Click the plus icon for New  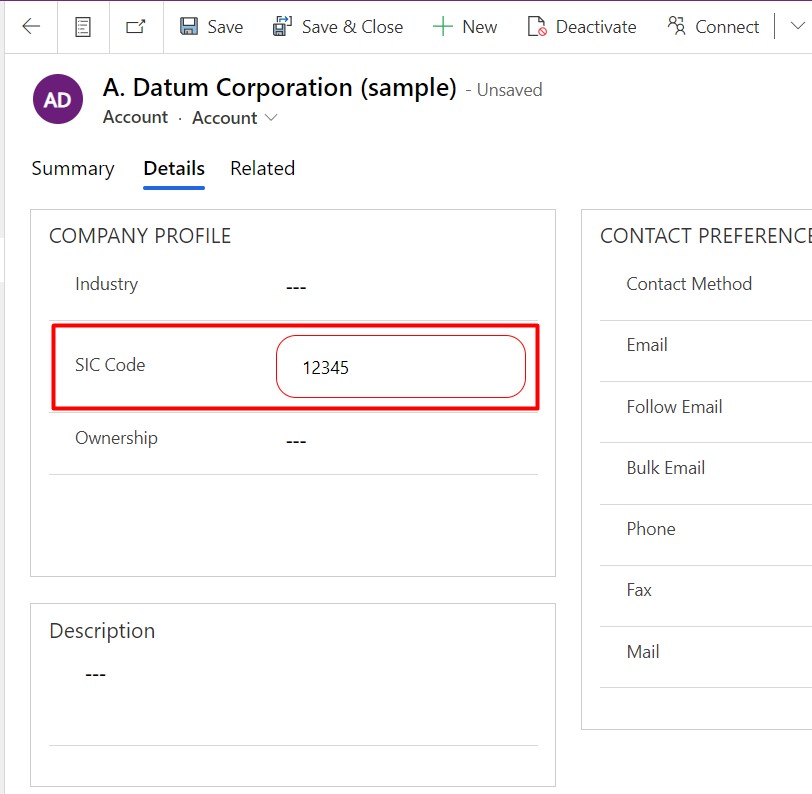[442, 27]
